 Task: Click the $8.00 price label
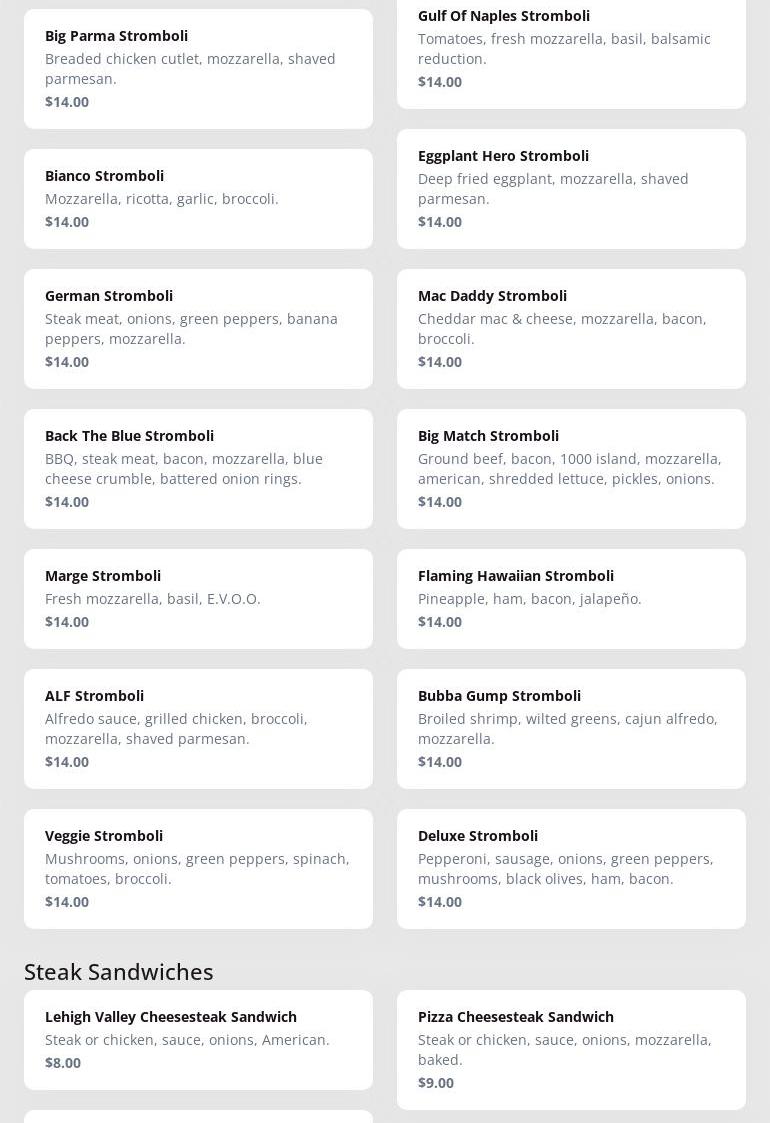[63, 1063]
